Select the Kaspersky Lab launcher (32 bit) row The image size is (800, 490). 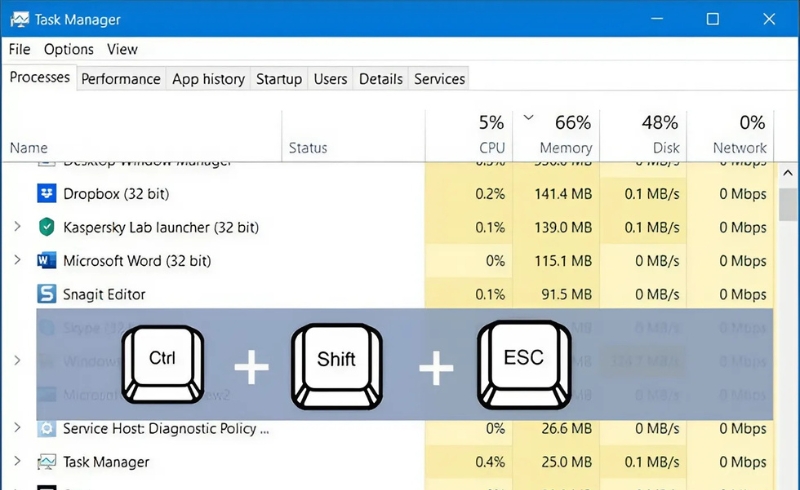(x=388, y=227)
